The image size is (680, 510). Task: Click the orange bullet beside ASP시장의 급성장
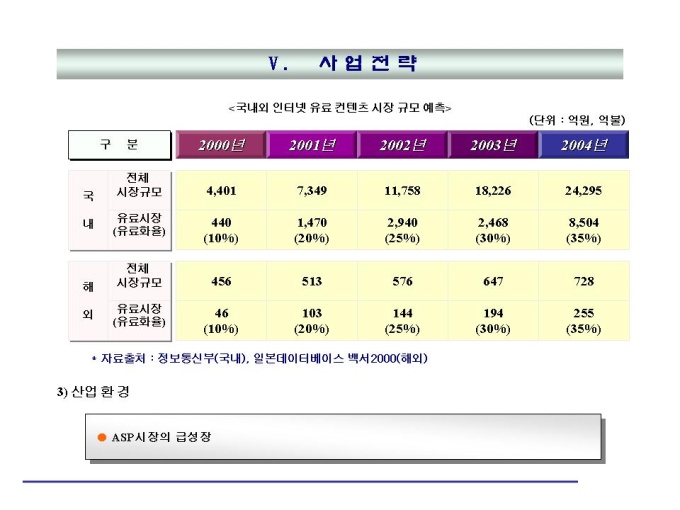pyautogui.click(x=102, y=437)
